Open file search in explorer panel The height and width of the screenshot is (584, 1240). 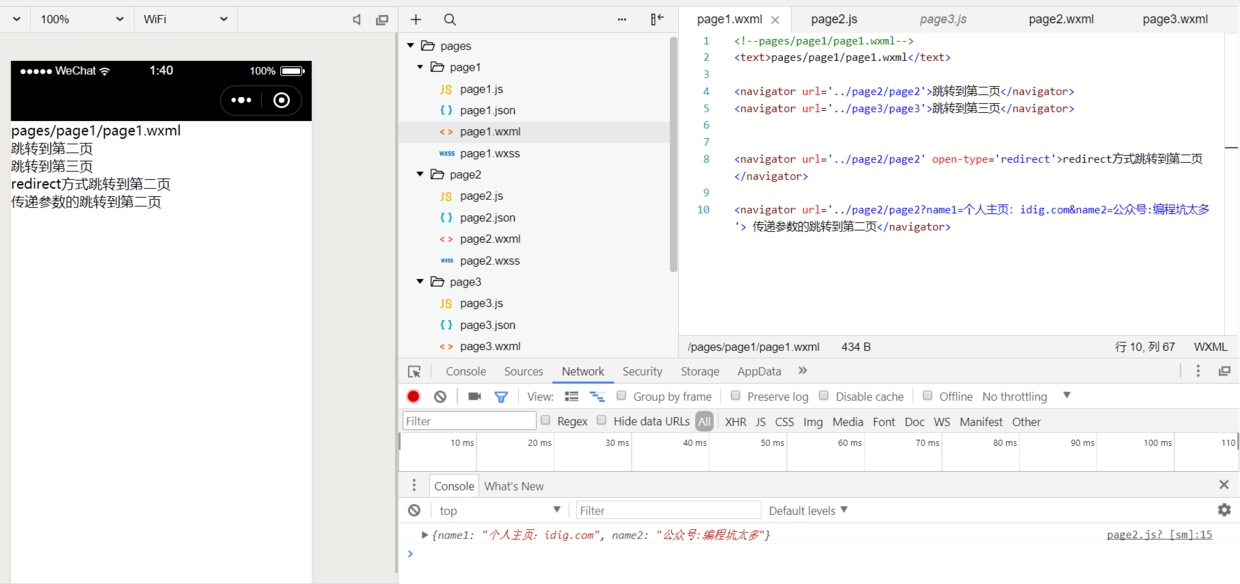pyautogui.click(x=450, y=19)
